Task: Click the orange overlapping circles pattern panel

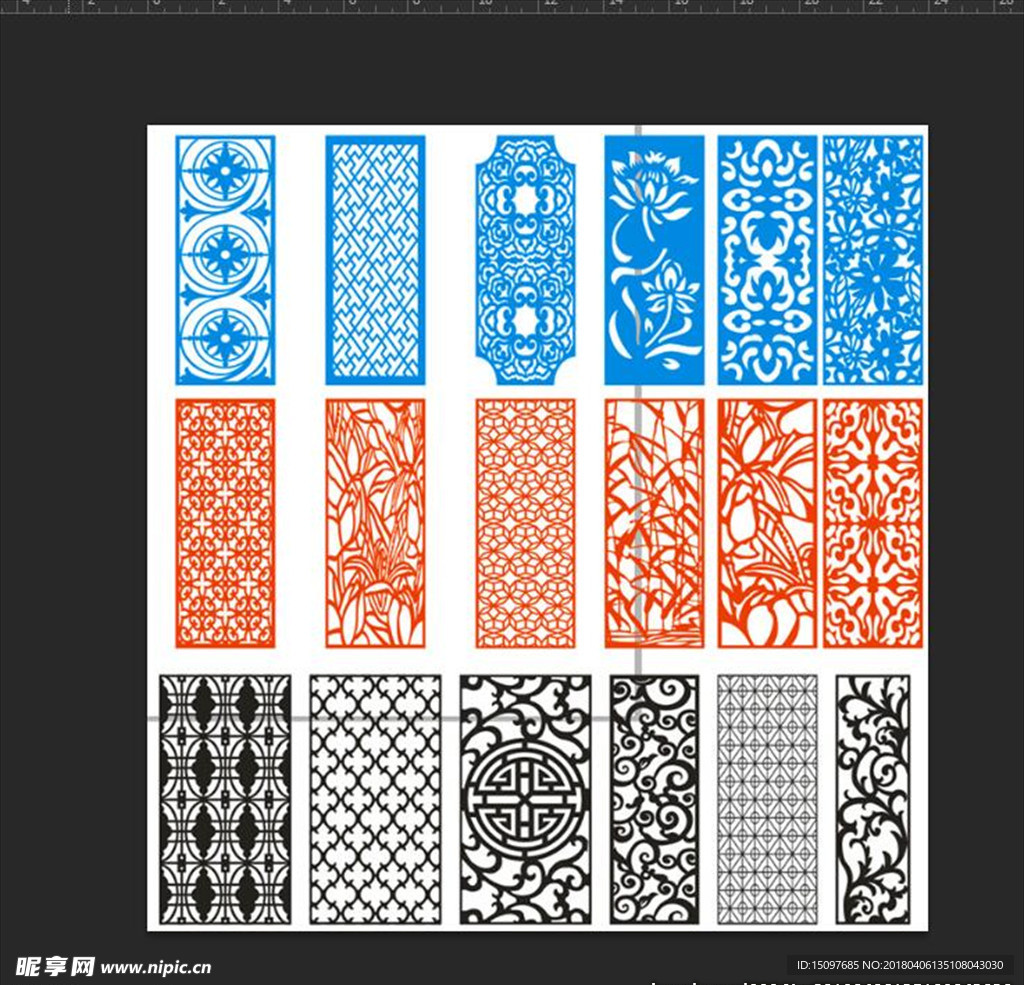Action: [526, 523]
